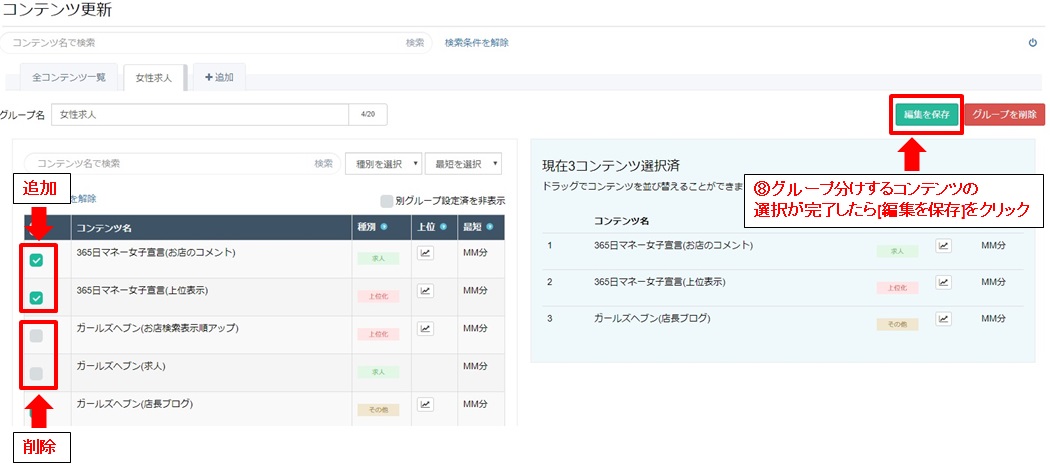Click the 編集を保存 button
This screenshot has height=465, width=1050.
927,114
